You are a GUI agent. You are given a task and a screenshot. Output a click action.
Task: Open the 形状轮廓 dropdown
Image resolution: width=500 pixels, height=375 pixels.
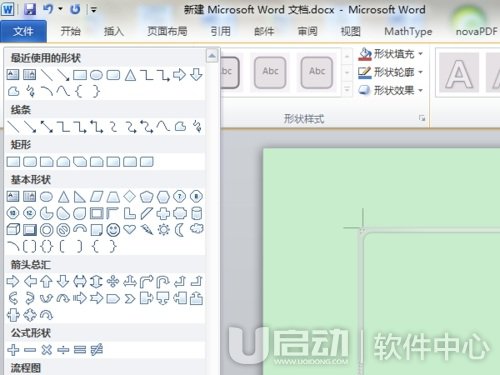(421, 72)
